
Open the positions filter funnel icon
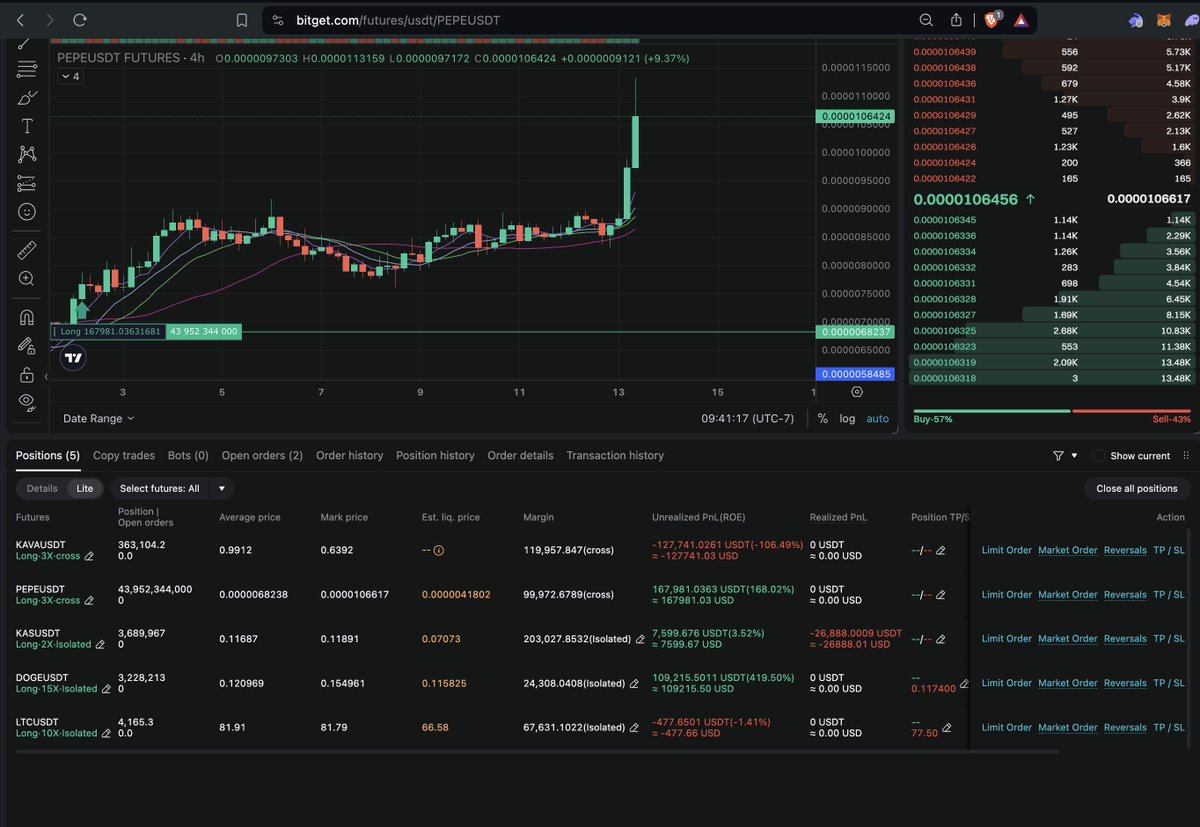(x=1058, y=456)
